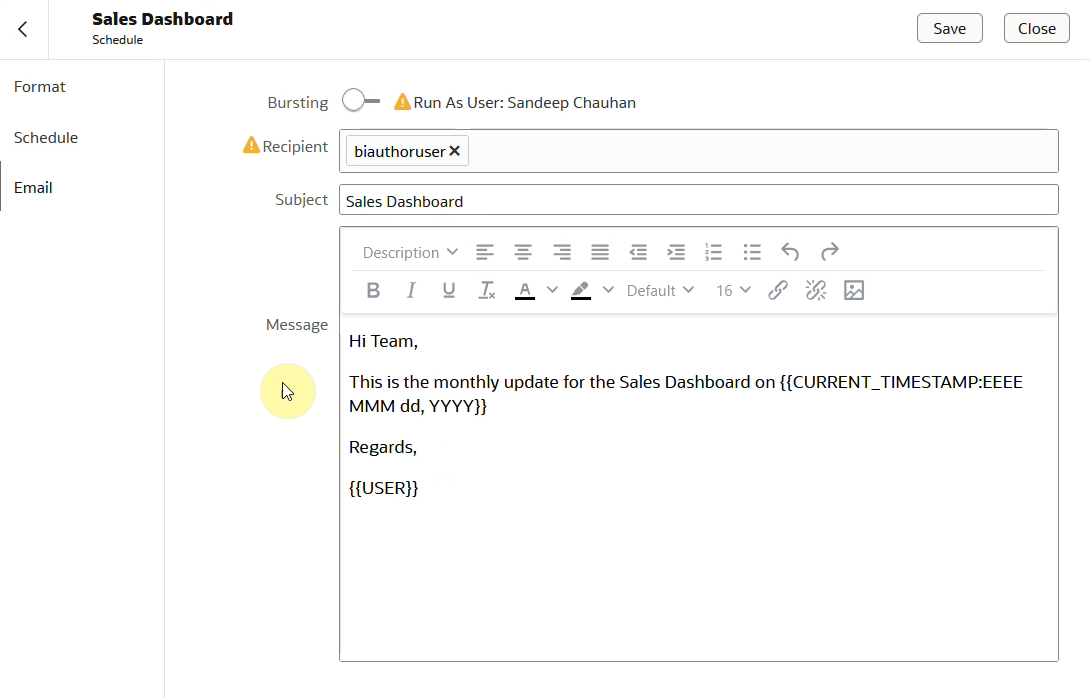Clear text formatting with the Tx icon
The image size is (1090, 698).
click(486, 290)
